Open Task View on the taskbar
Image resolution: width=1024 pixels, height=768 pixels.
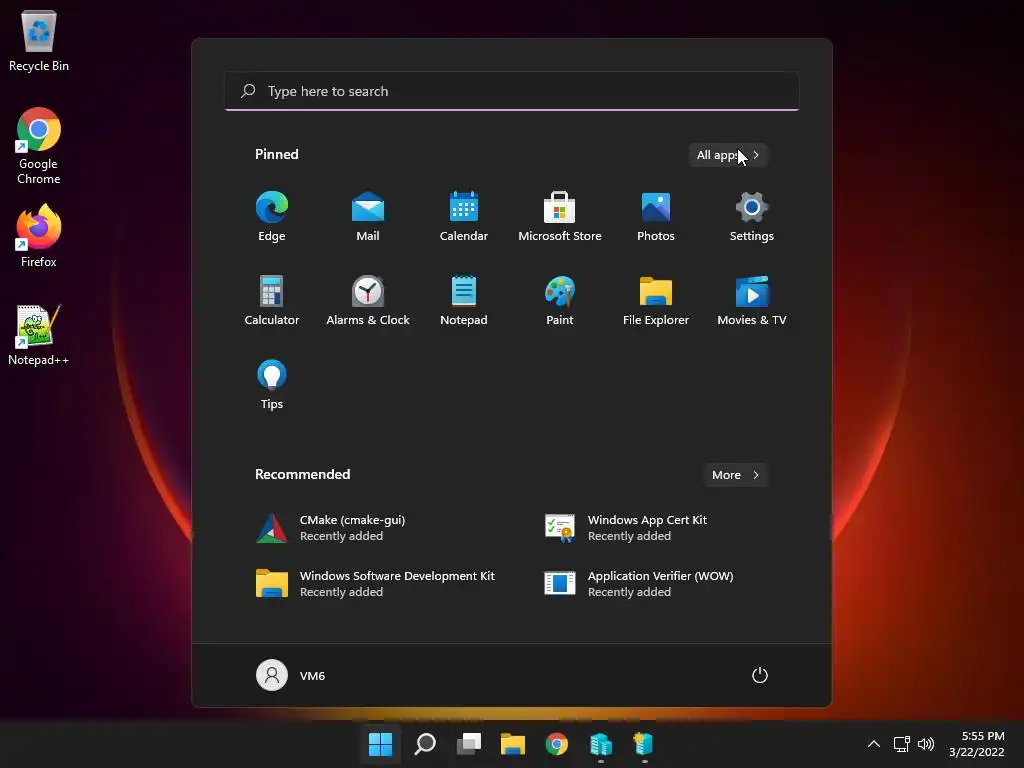pyautogui.click(x=469, y=744)
